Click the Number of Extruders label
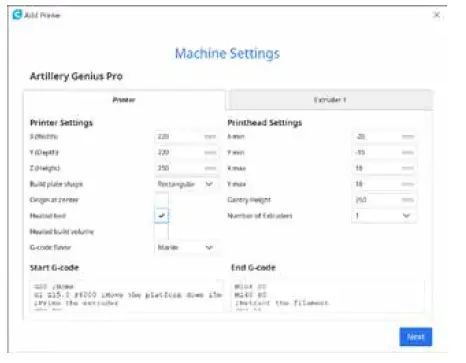Image resolution: width=466 pixels, height=363 pixels. click(x=260, y=216)
